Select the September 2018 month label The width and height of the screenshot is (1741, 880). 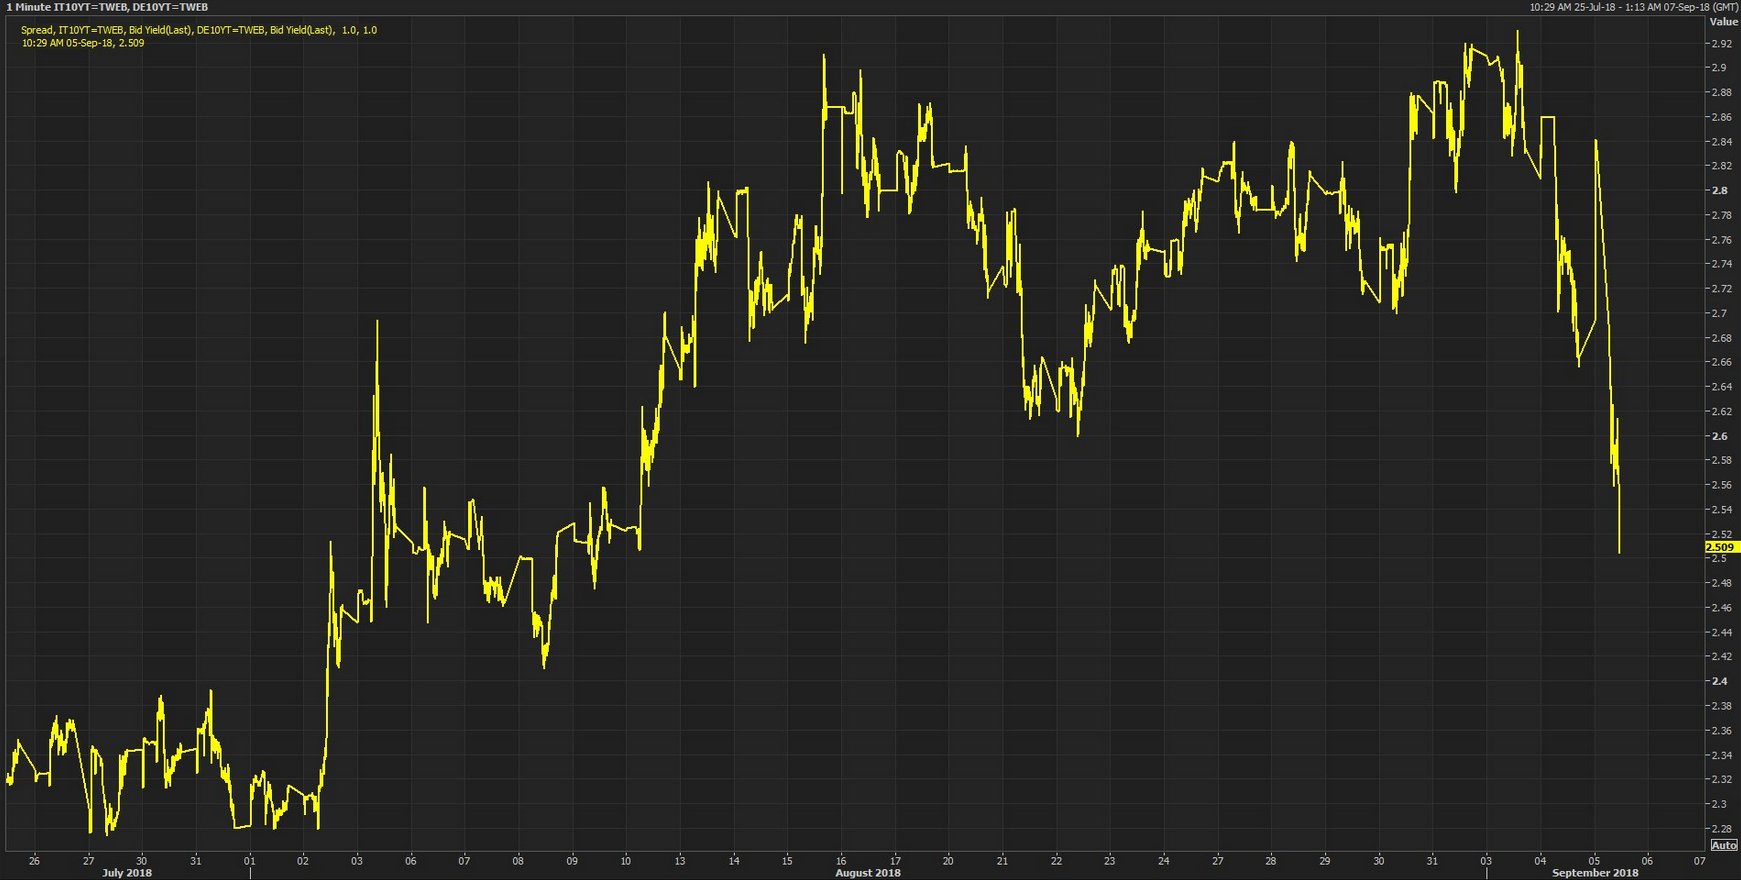(x=1595, y=873)
